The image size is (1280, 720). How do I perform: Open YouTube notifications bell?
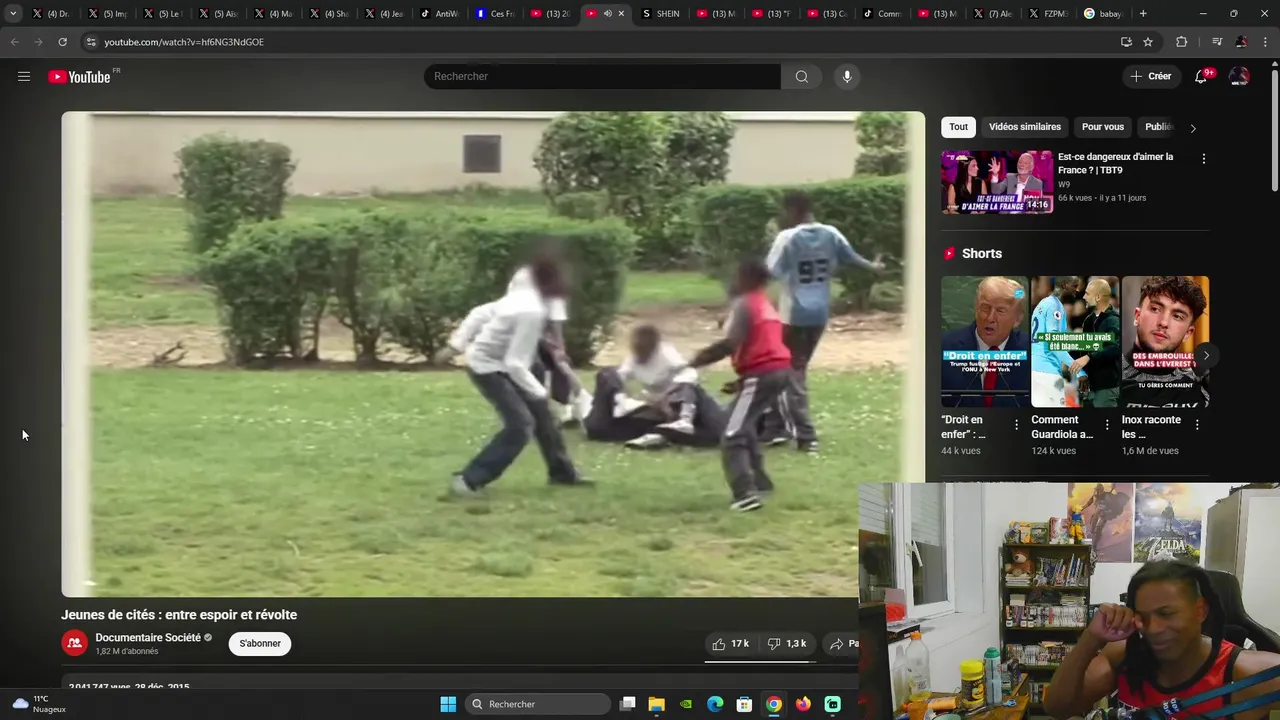[1202, 76]
